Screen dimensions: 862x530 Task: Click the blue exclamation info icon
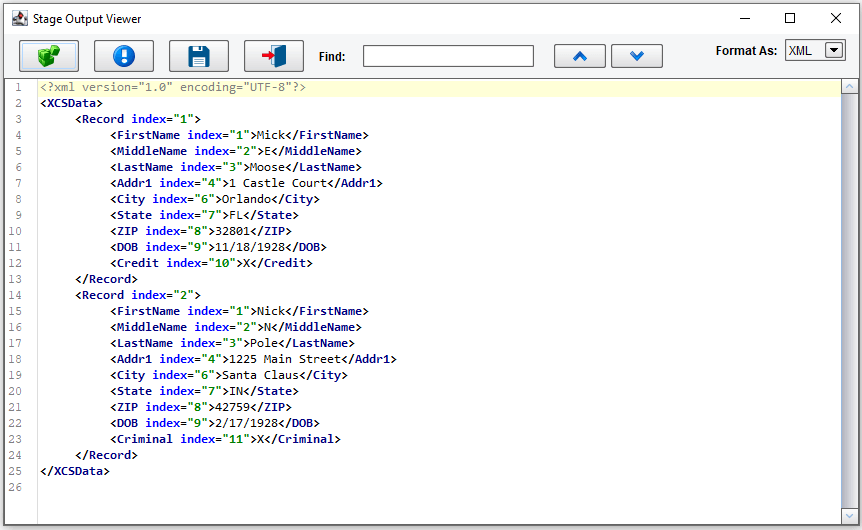tap(124, 56)
